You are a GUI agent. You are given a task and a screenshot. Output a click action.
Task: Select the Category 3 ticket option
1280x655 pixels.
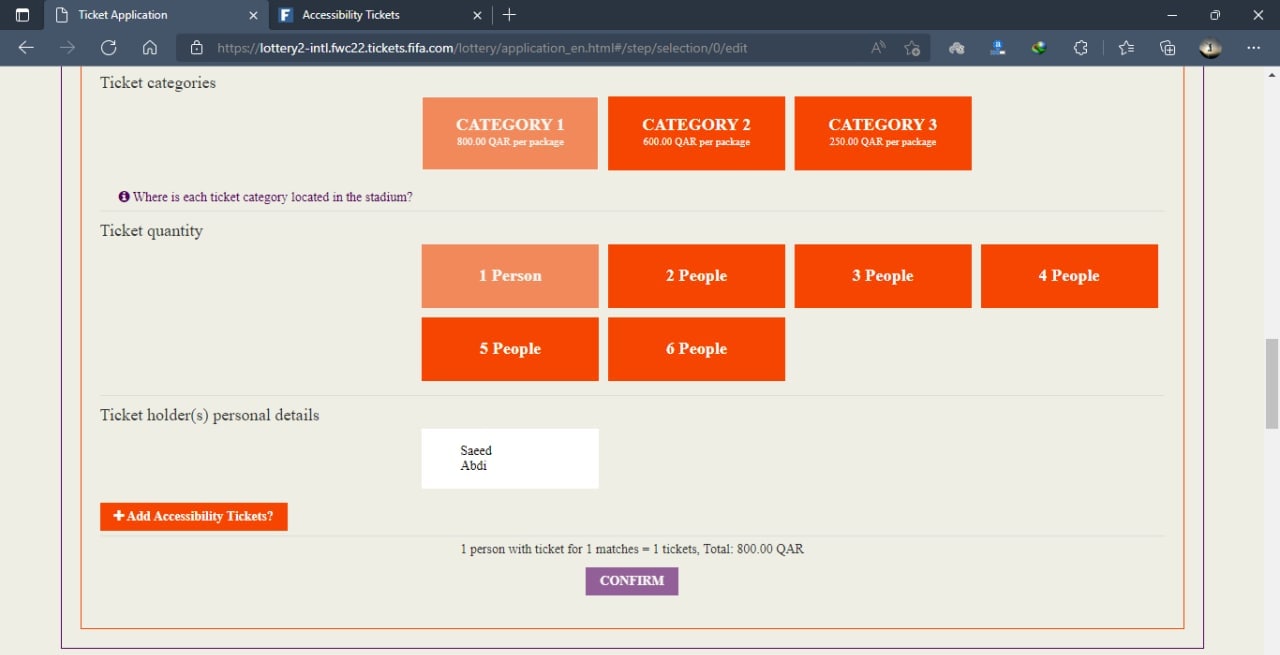(882, 133)
